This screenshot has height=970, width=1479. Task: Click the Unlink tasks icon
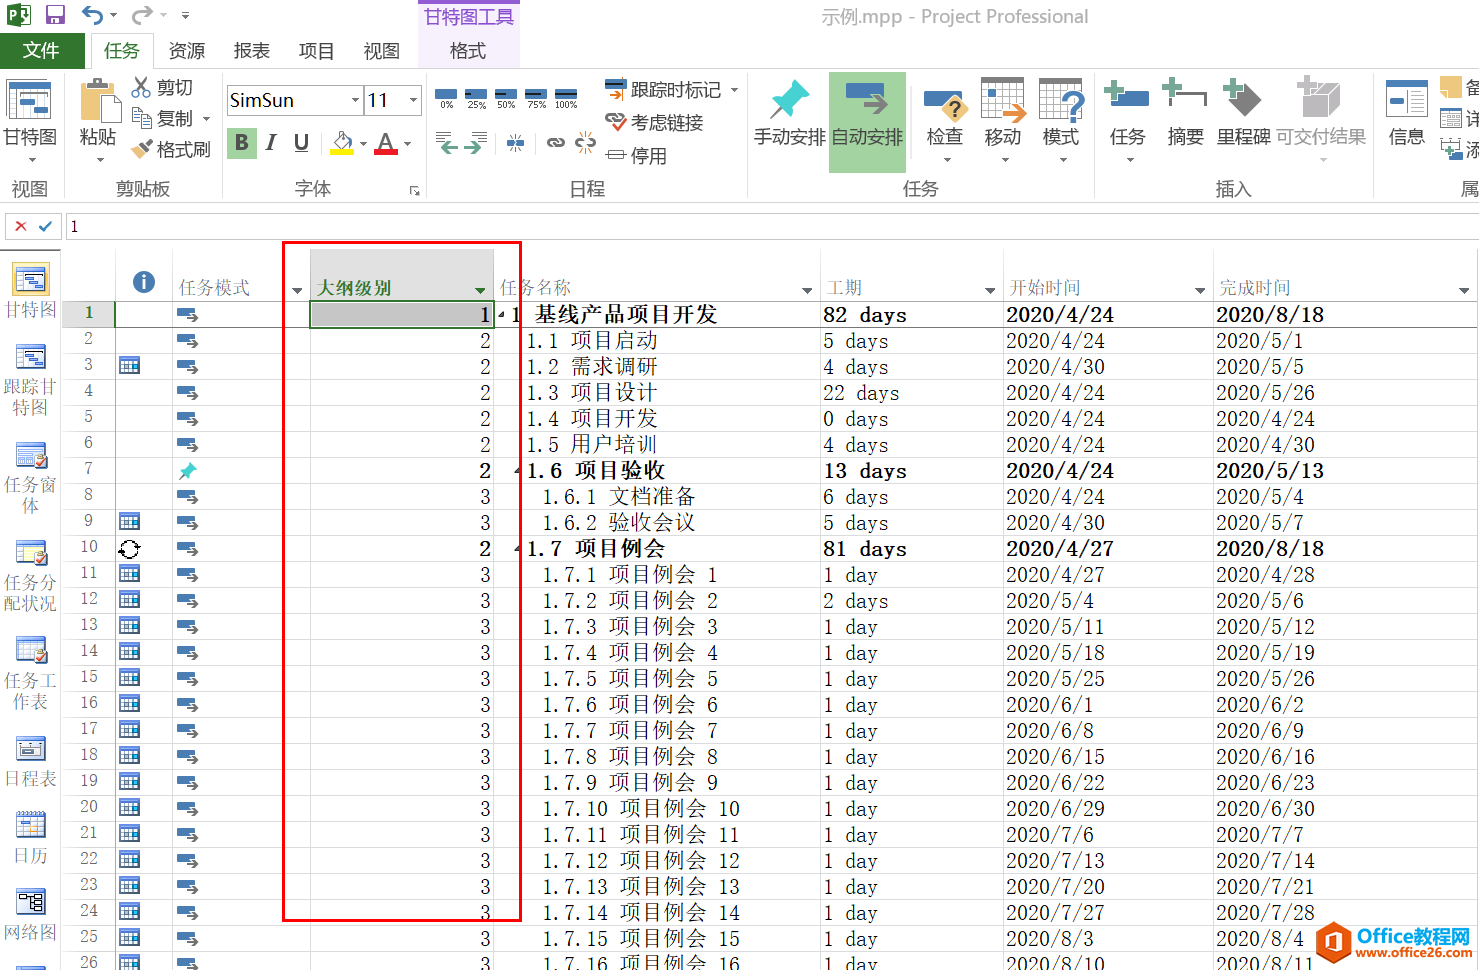586,143
